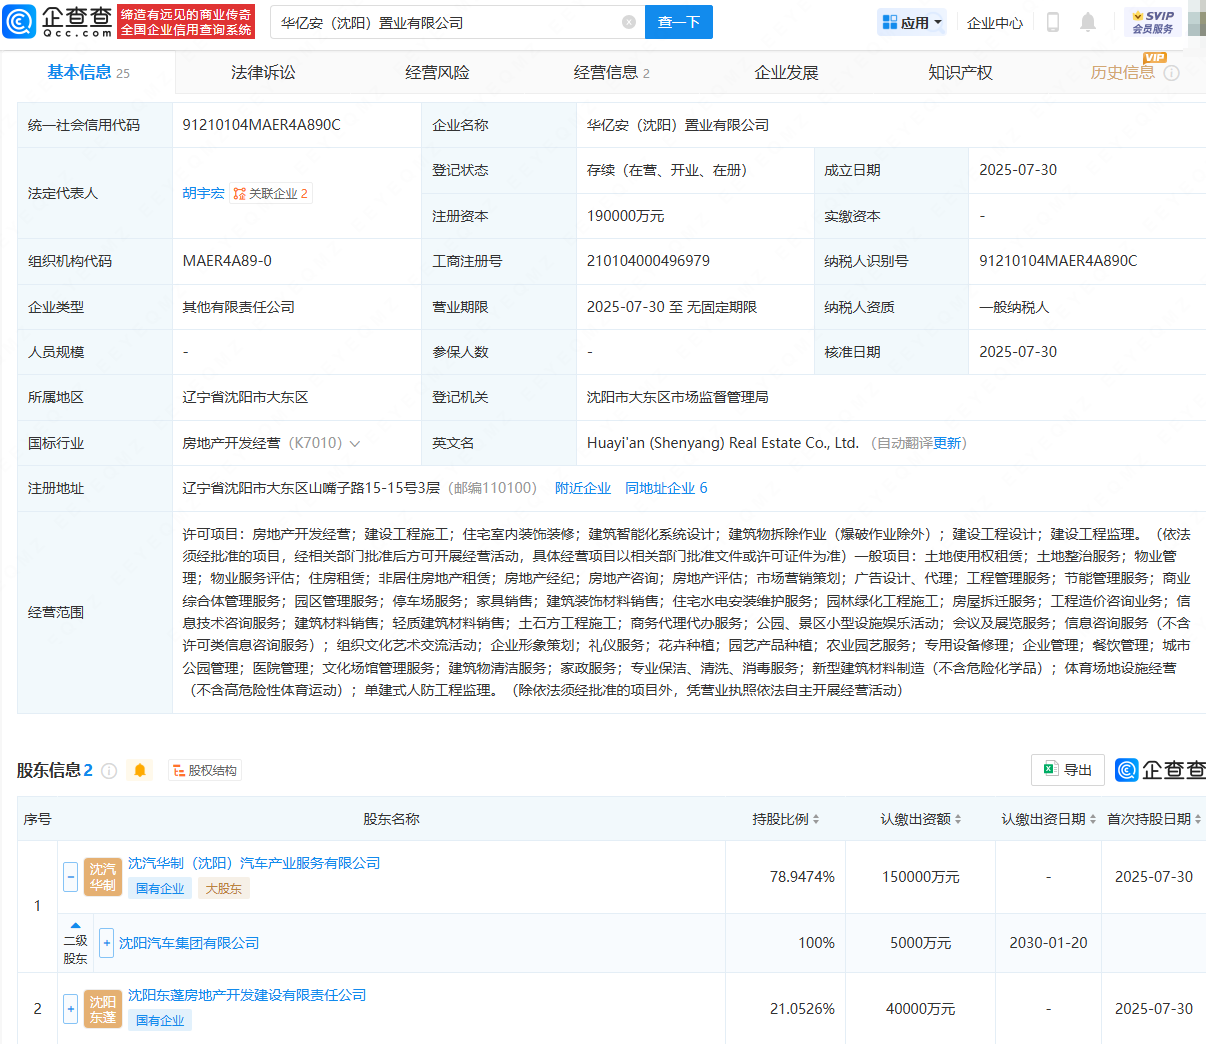Clear the search box with the X icon
Viewport: 1206px width, 1044px height.
click(x=629, y=22)
